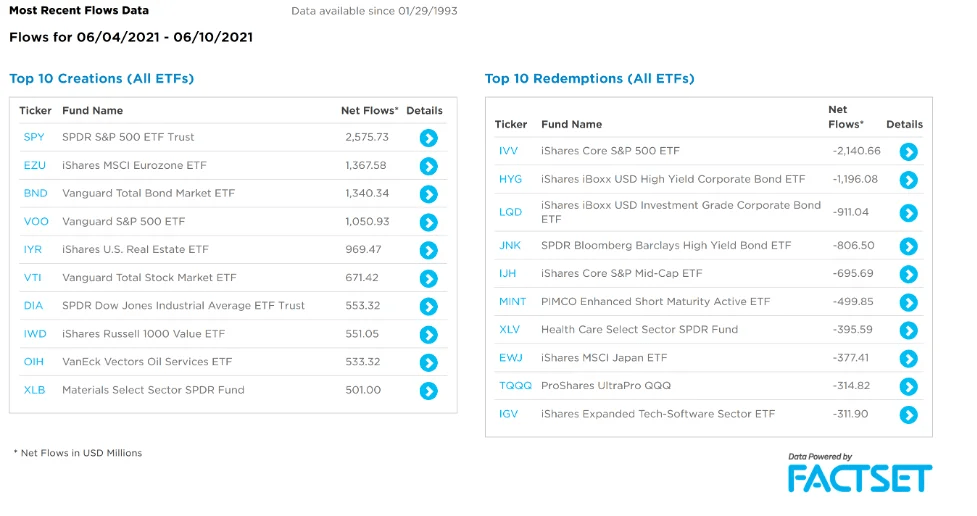Click the VOO ticker link
Image resolution: width=977 pixels, height=516 pixels.
pos(36,221)
